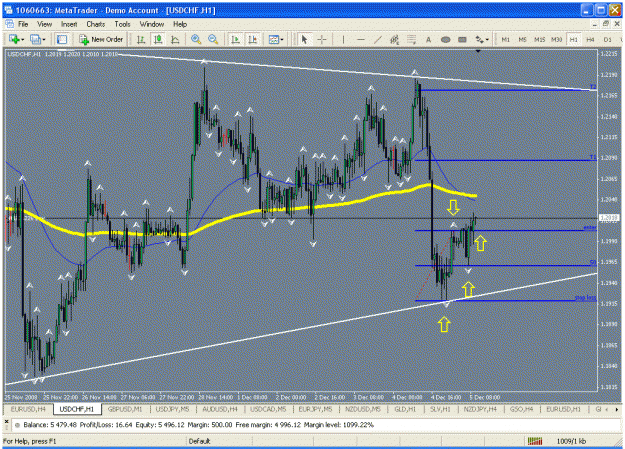Open the Profiles toolbar button
This screenshot has width=625, height=449.
[35, 39]
